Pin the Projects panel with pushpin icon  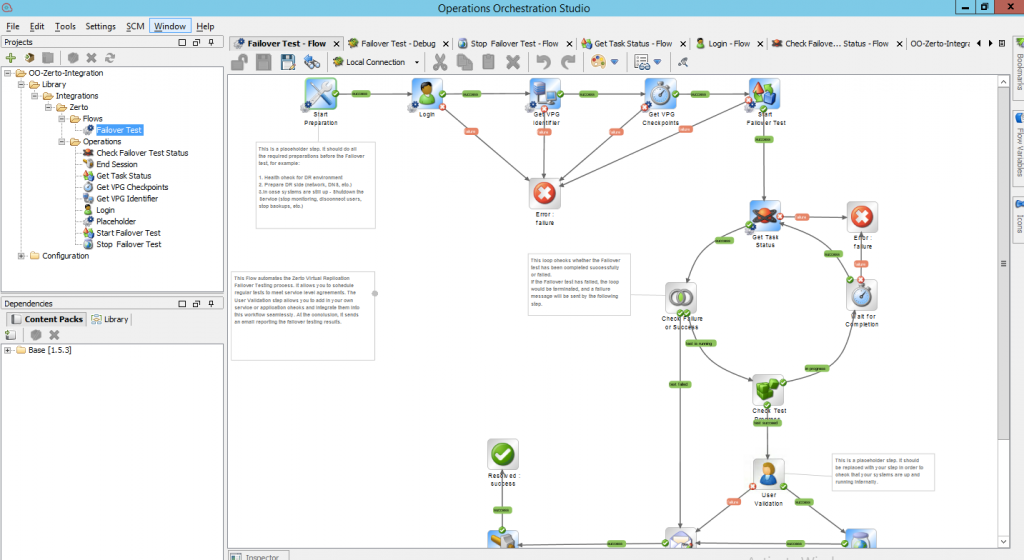[211, 42]
